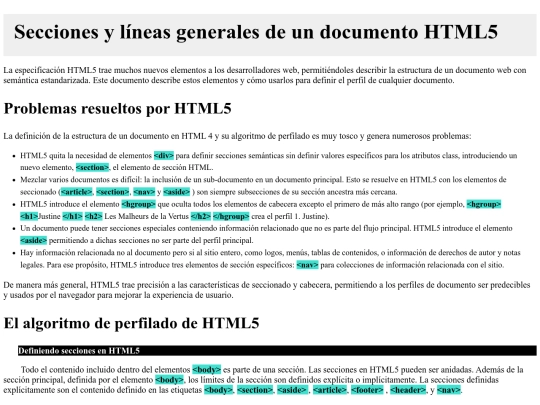Click the highlighted <div> tag

[164, 156]
